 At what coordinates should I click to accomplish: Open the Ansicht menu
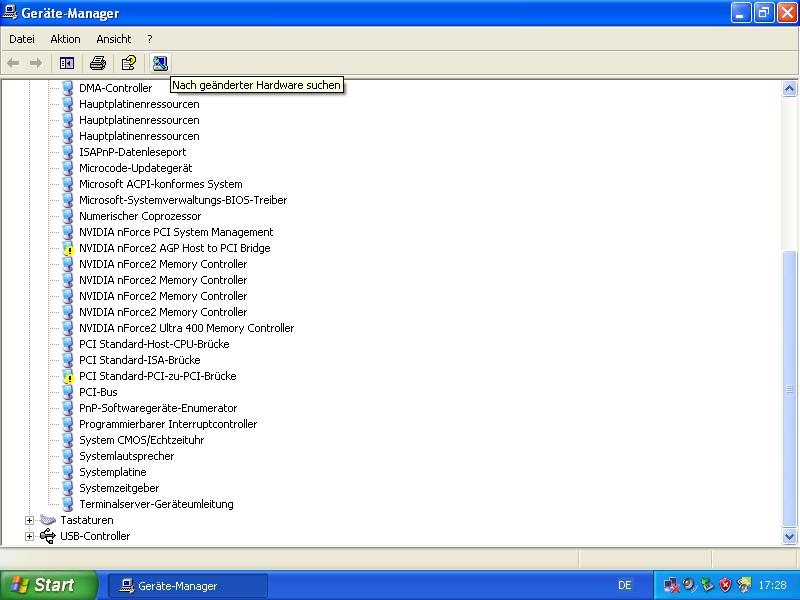(x=114, y=39)
